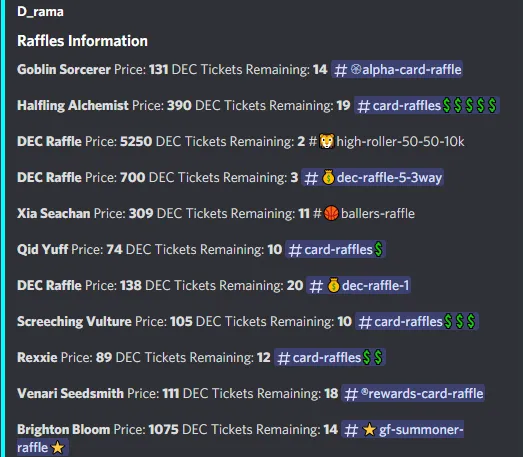This screenshot has width=523, height=457.
Task: Click the hash icon on rewards-card-raffle
Action: (351, 394)
